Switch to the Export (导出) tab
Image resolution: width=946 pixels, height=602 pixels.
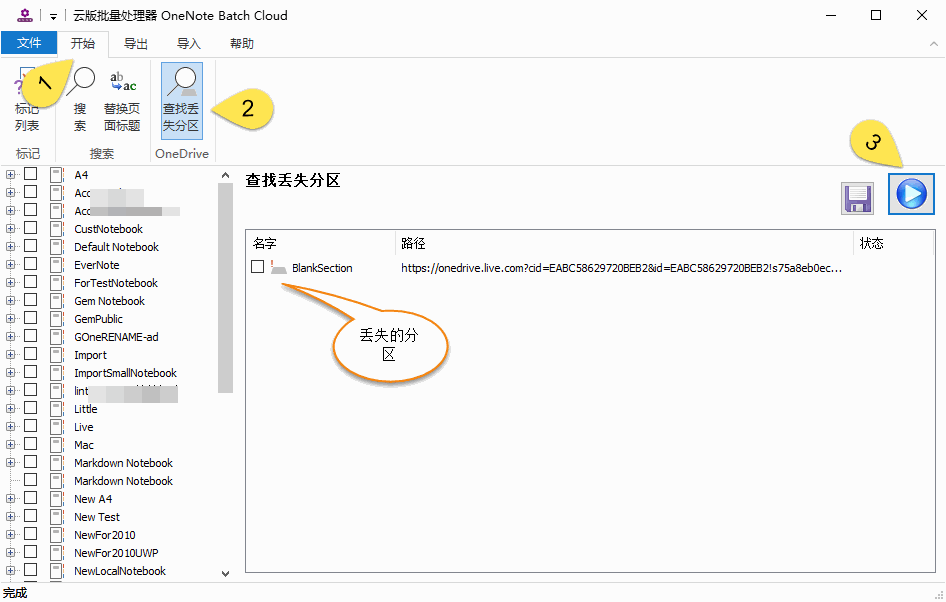[136, 44]
